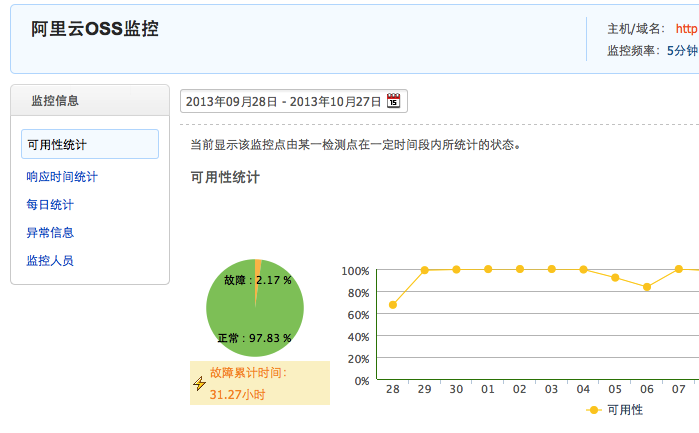Click the green 正常 97.83% pie slice
The image size is (699, 433).
coord(248,320)
